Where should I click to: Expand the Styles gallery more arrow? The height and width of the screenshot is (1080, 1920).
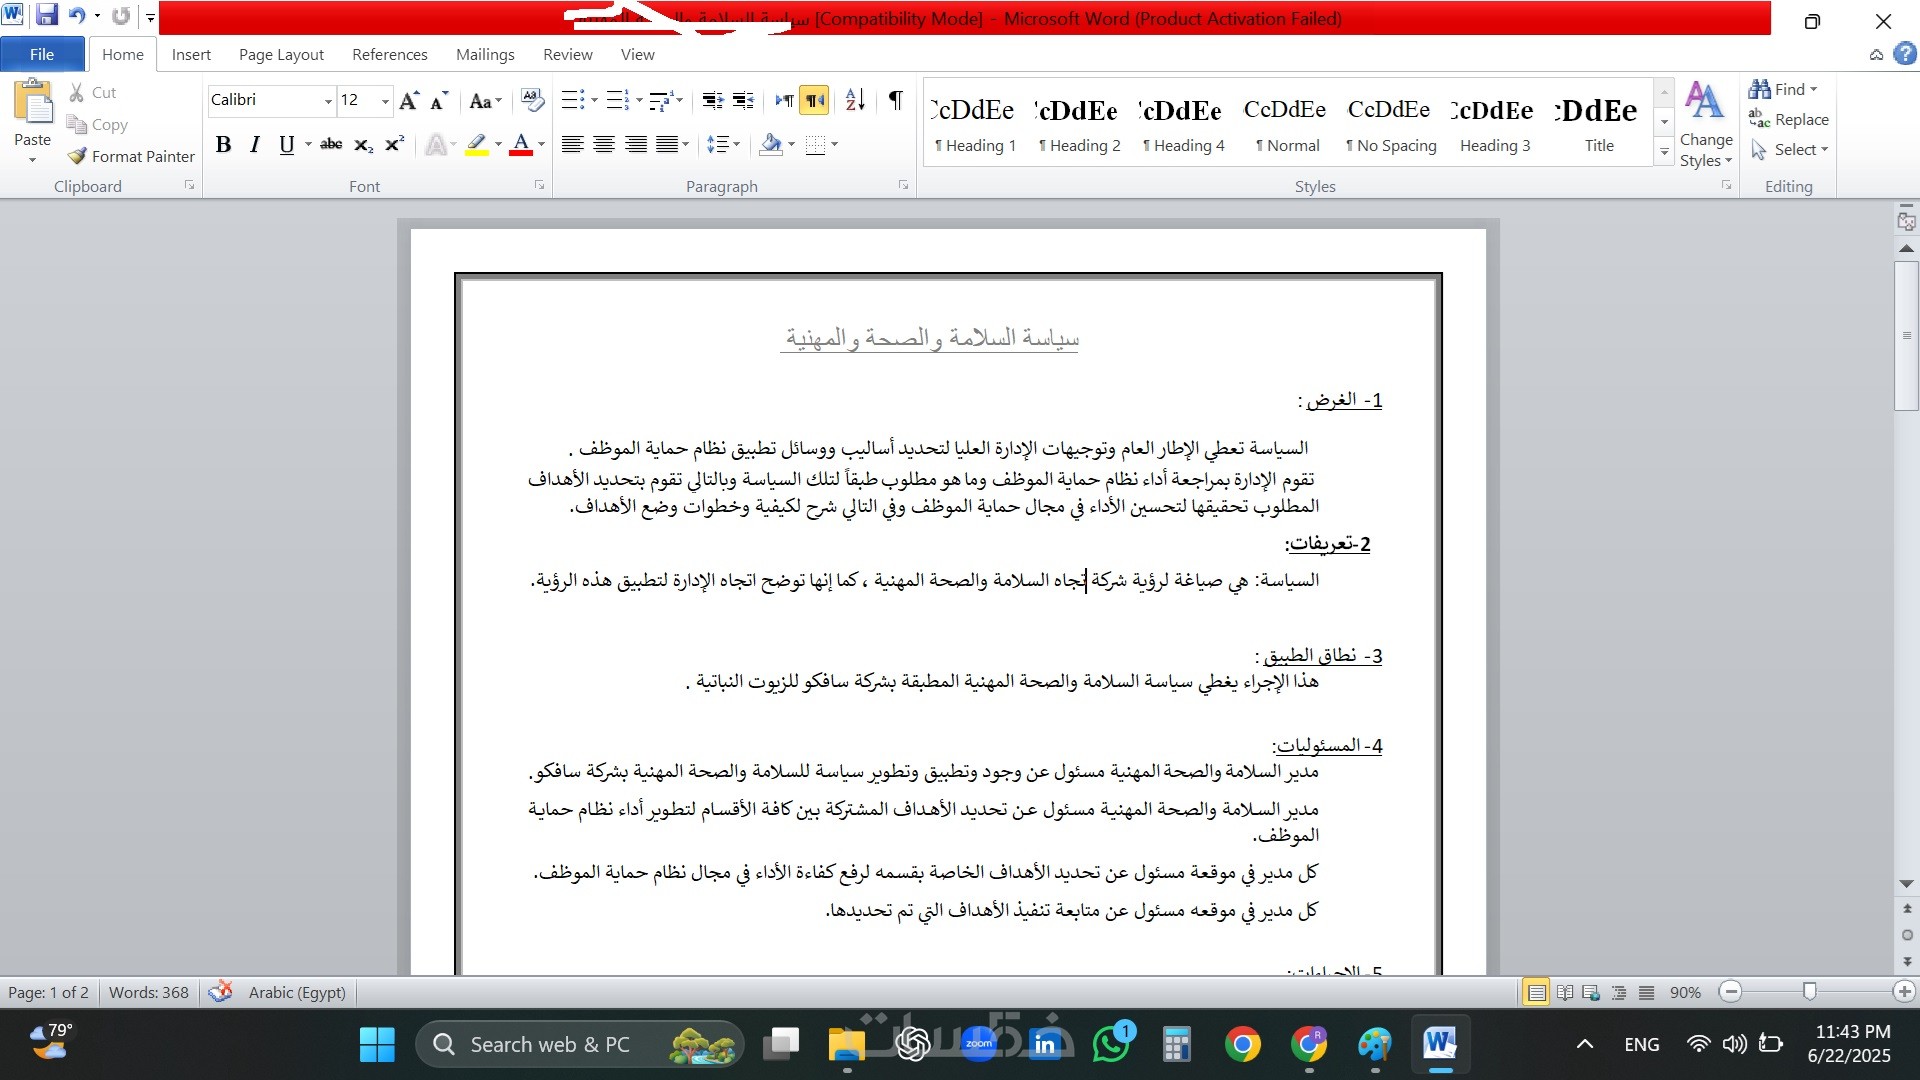coord(1664,152)
